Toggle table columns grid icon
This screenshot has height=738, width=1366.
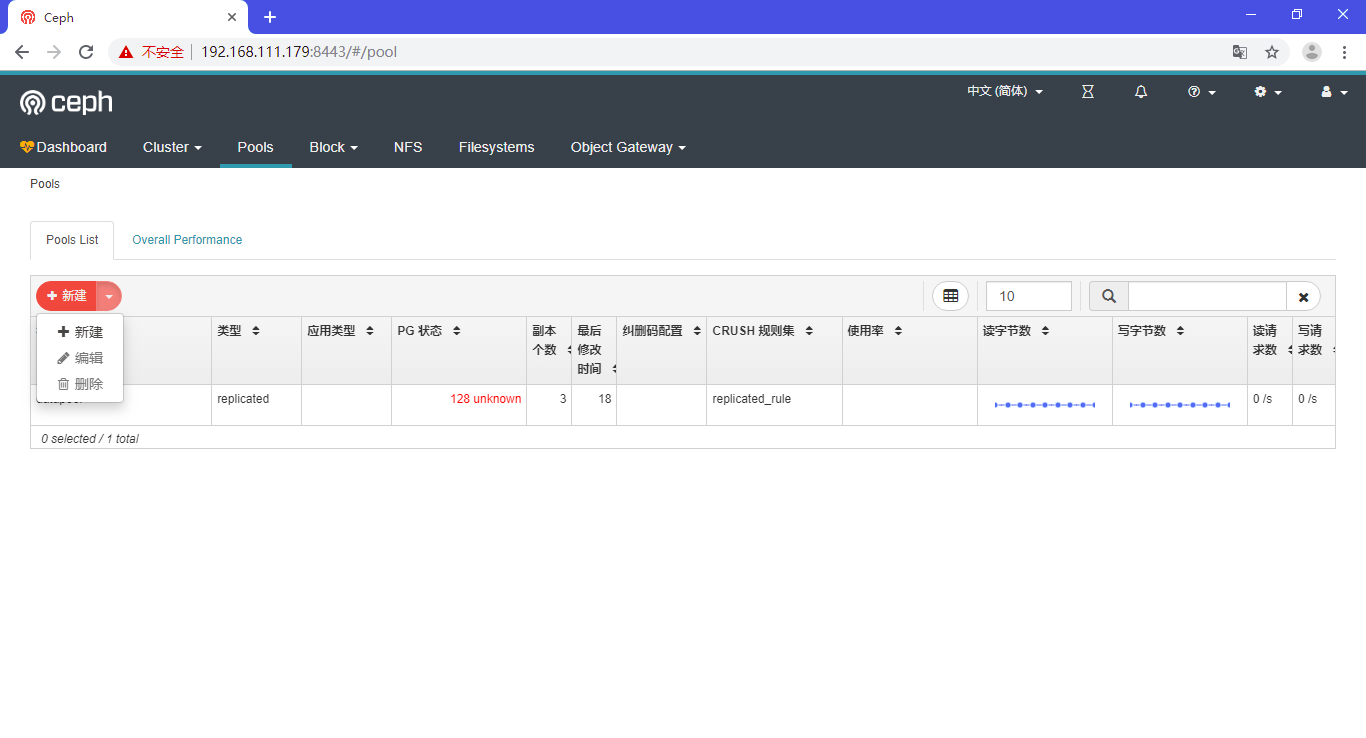coord(950,296)
